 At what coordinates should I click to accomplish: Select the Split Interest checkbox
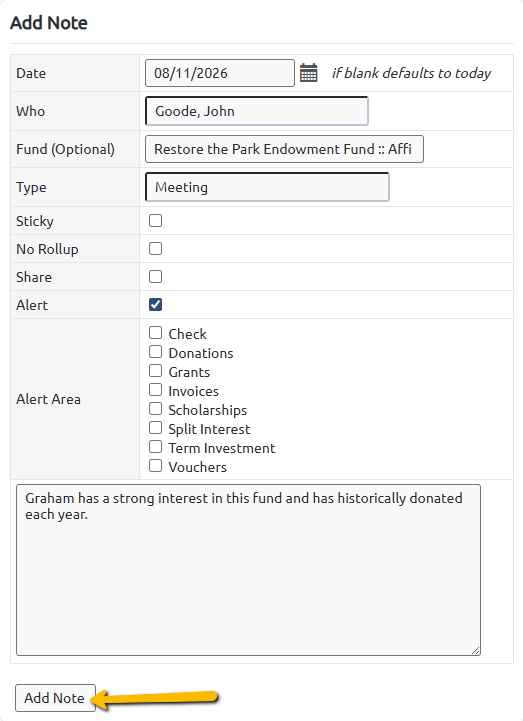pos(155,428)
